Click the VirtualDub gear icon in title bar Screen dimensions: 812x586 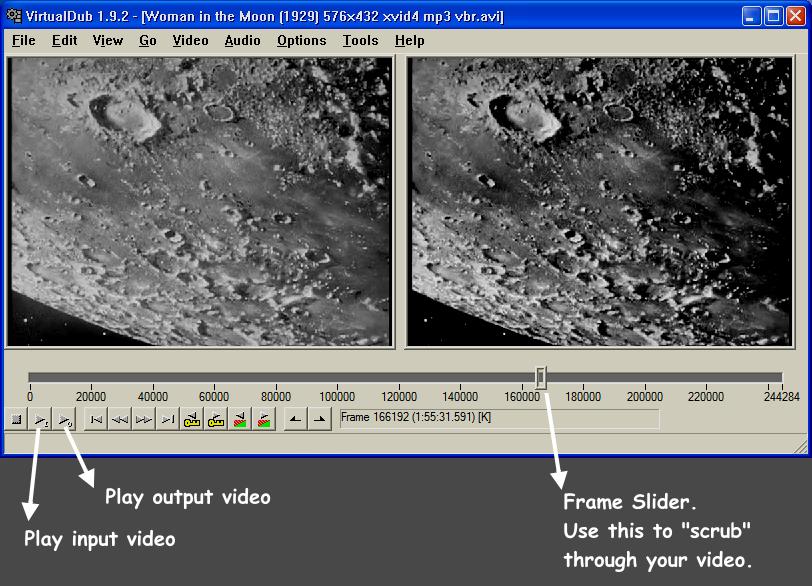click(13, 16)
